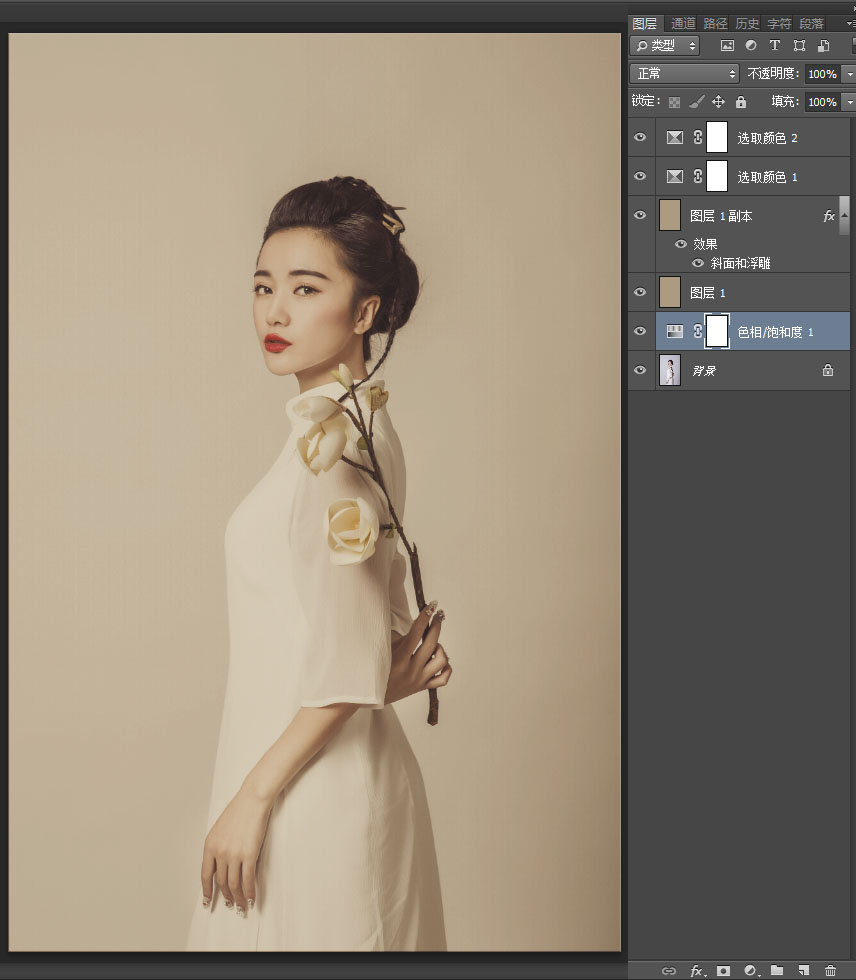The image size is (856, 980).
Task: Switch to the 路径 tab
Action: coord(715,24)
